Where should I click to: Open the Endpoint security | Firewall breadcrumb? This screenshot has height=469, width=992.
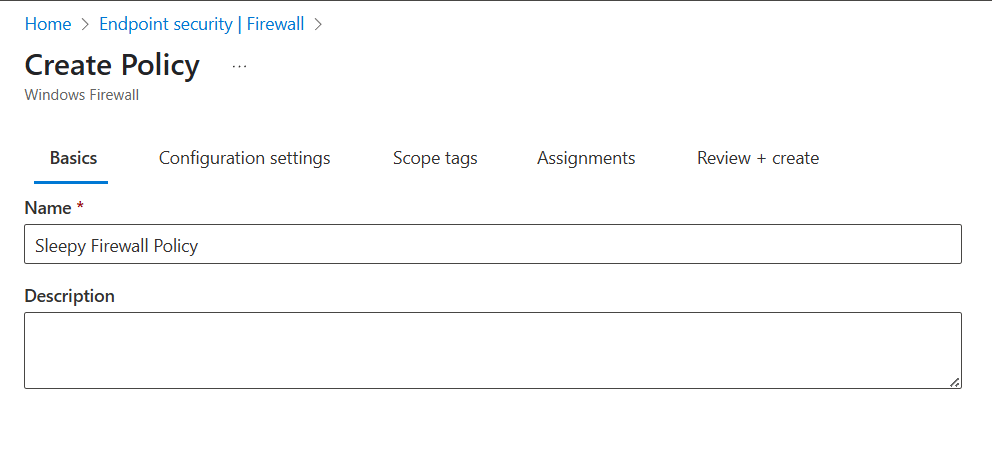(x=201, y=24)
